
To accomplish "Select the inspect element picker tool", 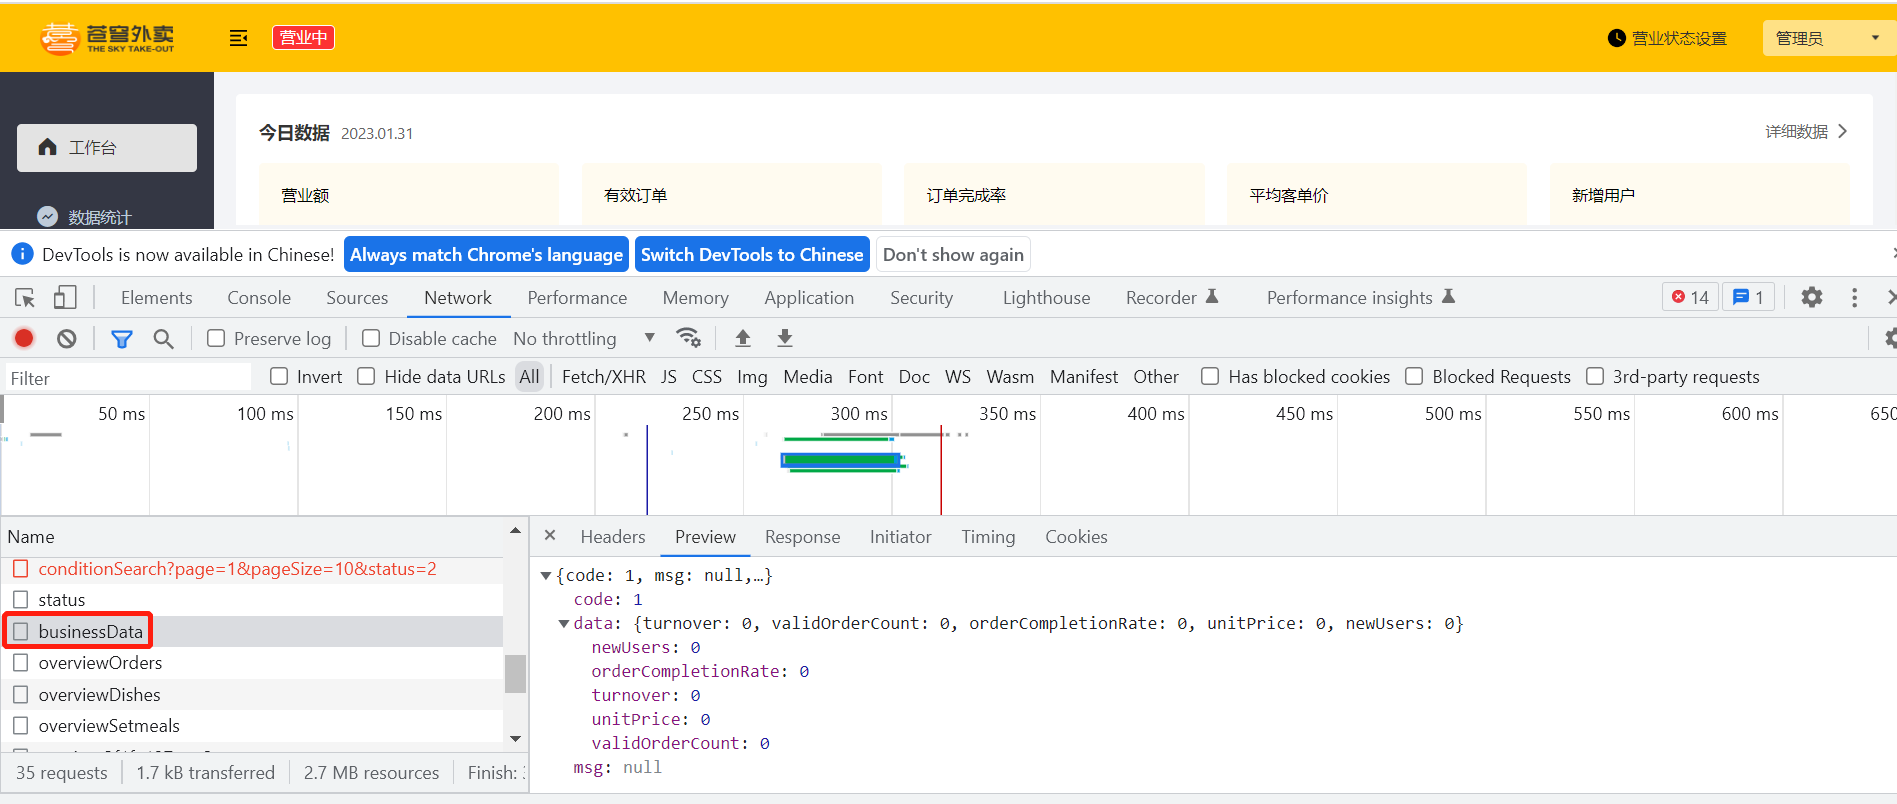I will (25, 298).
